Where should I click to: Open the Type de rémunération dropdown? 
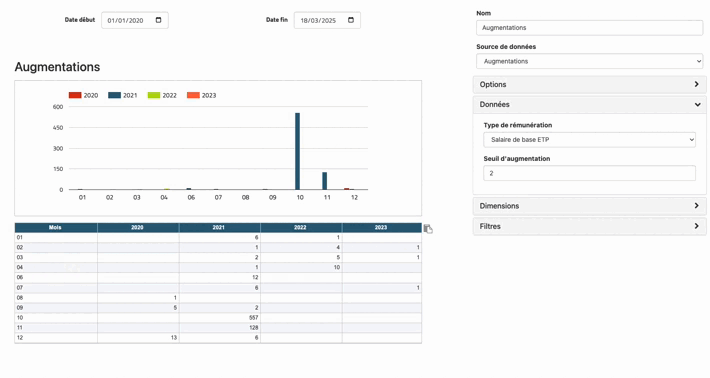tap(589, 139)
